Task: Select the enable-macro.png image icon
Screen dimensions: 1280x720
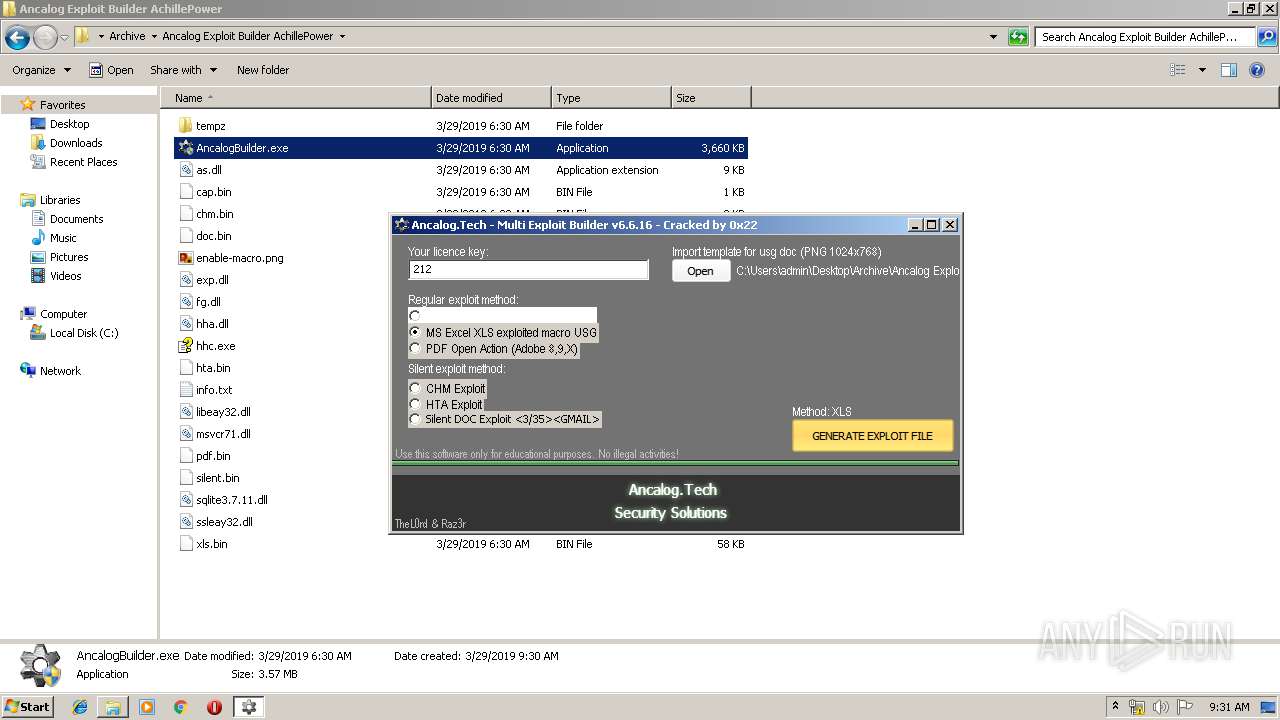Action: pos(185,258)
